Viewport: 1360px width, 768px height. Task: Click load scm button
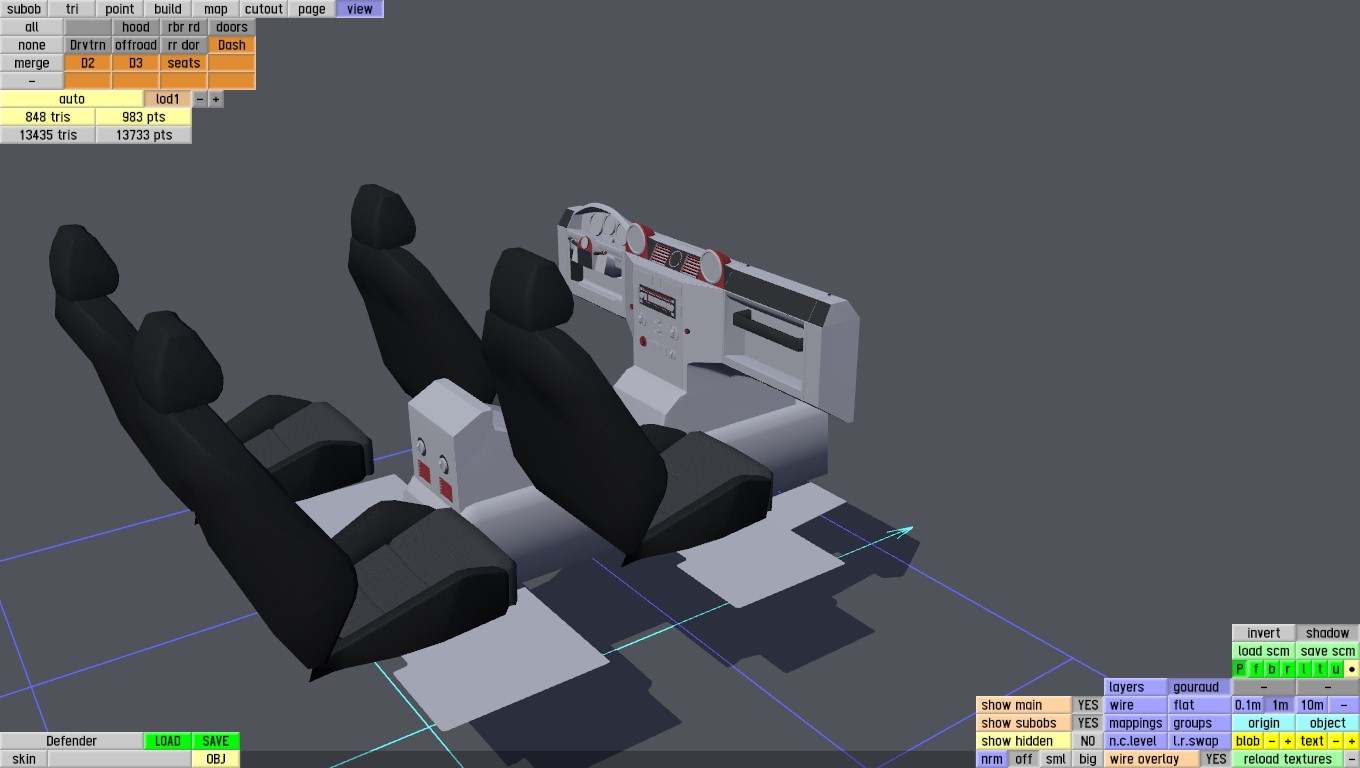coord(1264,651)
